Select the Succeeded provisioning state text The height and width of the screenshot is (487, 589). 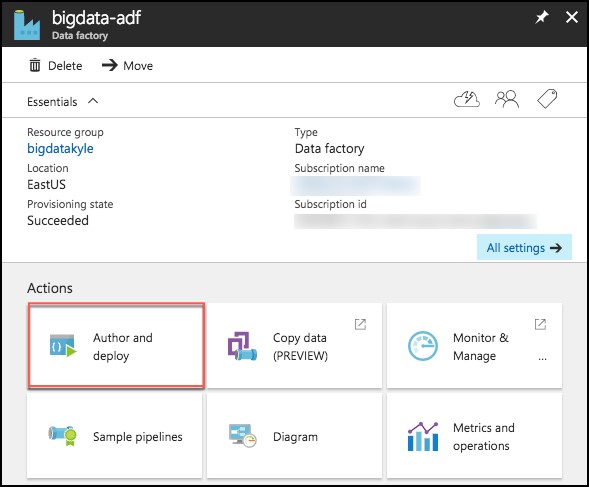pos(58,221)
